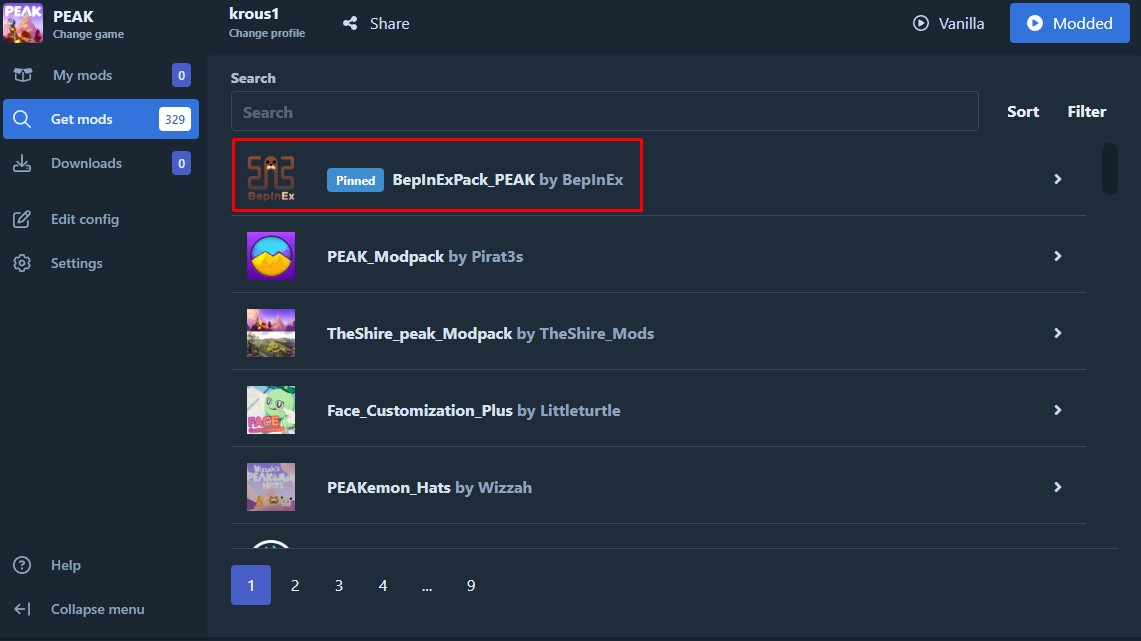Click Get mods count badge 329
1141x641 pixels.
[175, 119]
